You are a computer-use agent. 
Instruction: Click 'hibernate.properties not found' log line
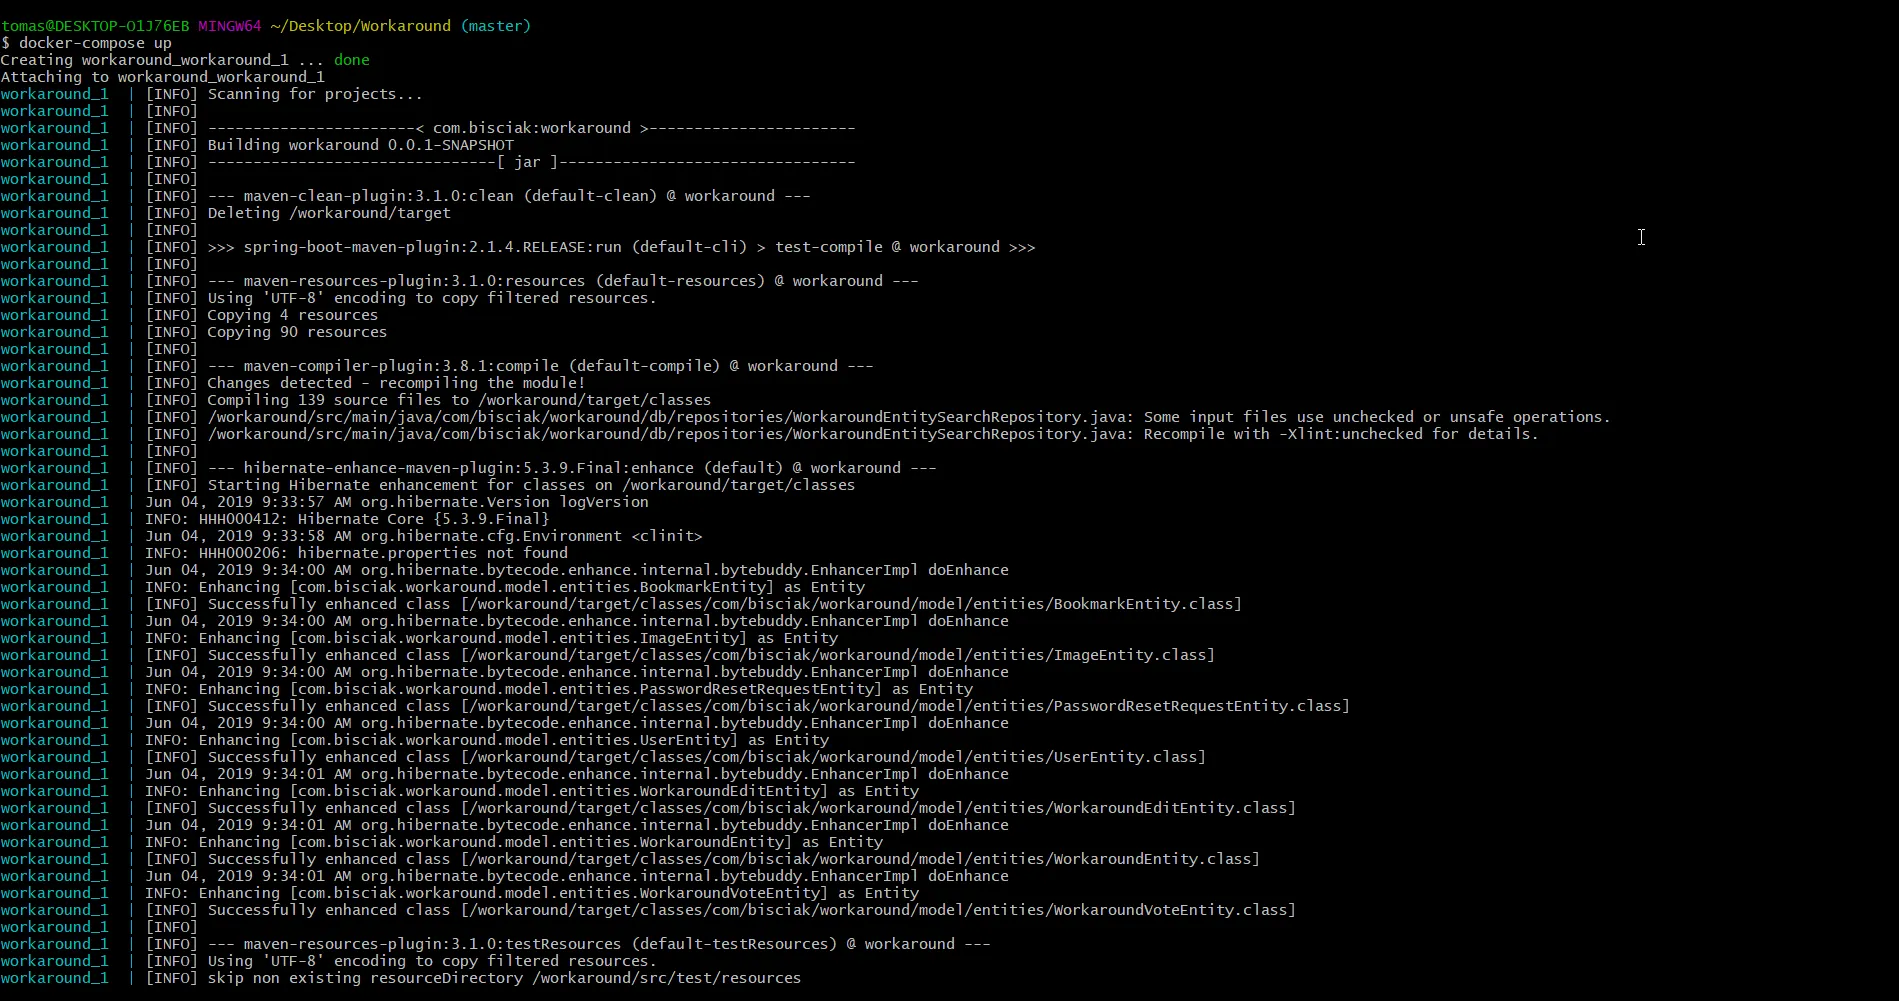click(433, 553)
